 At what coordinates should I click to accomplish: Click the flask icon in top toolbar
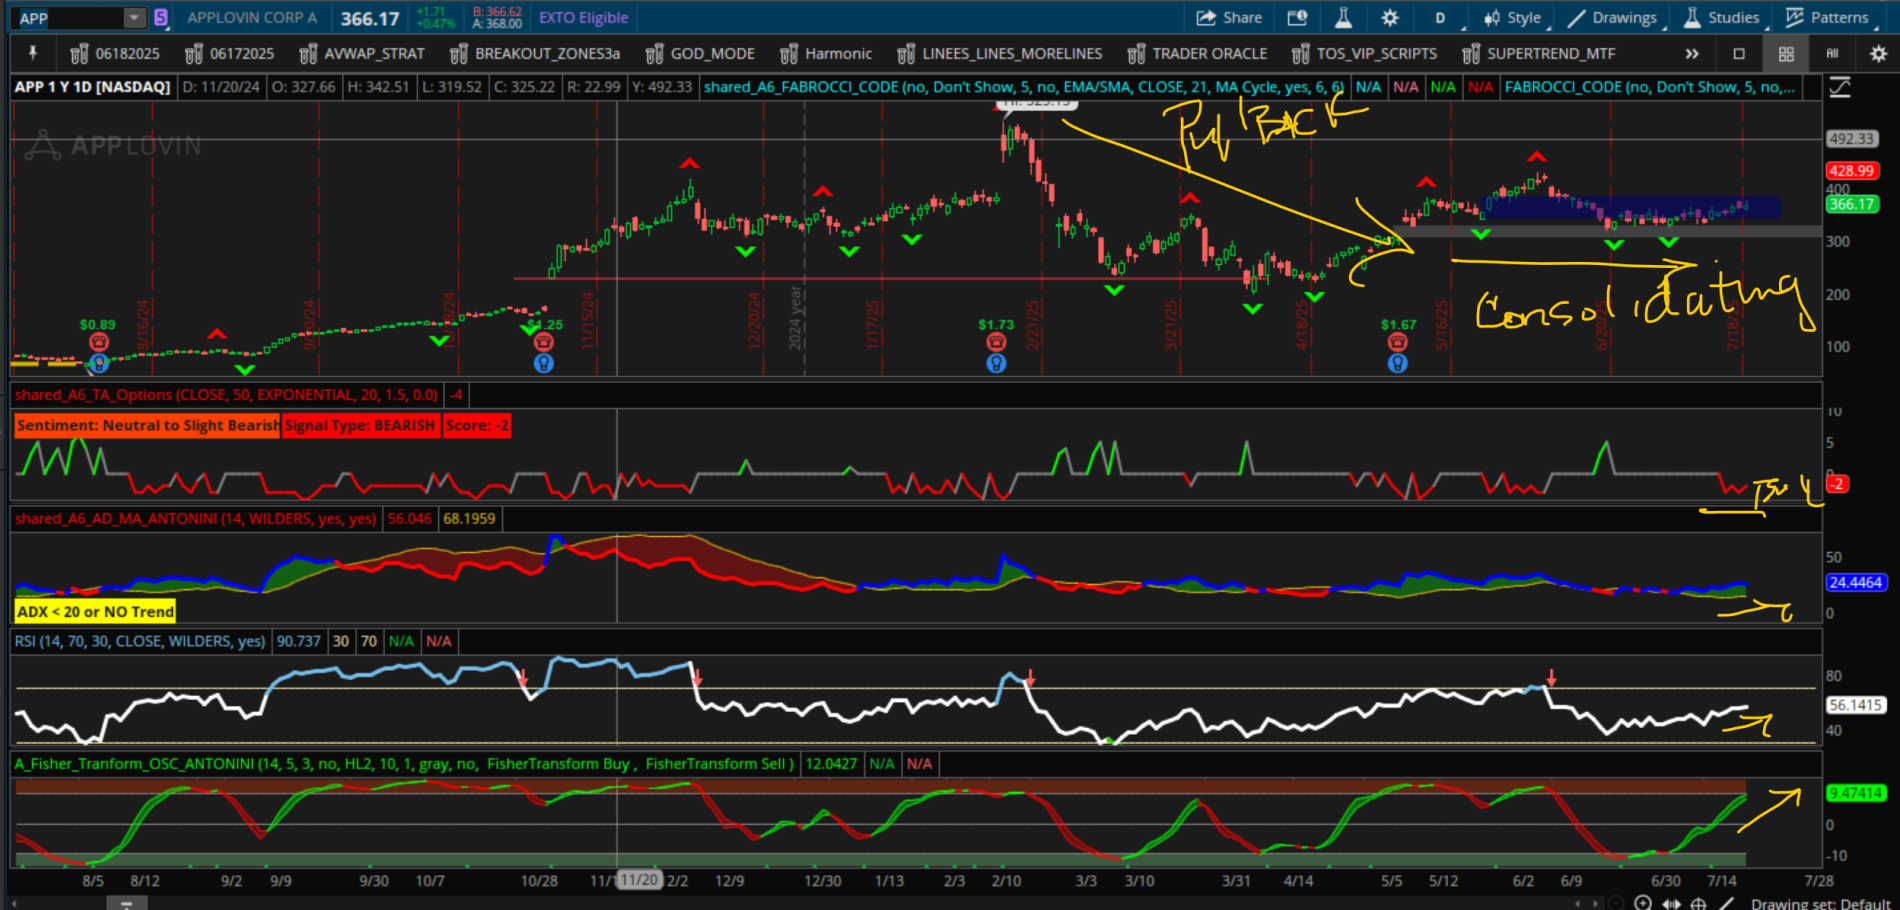point(1343,18)
